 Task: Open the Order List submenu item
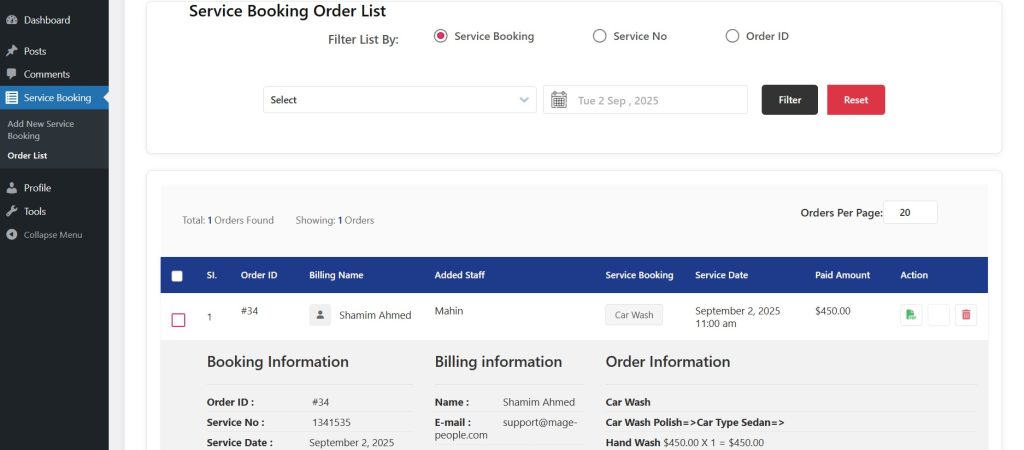pos(27,156)
